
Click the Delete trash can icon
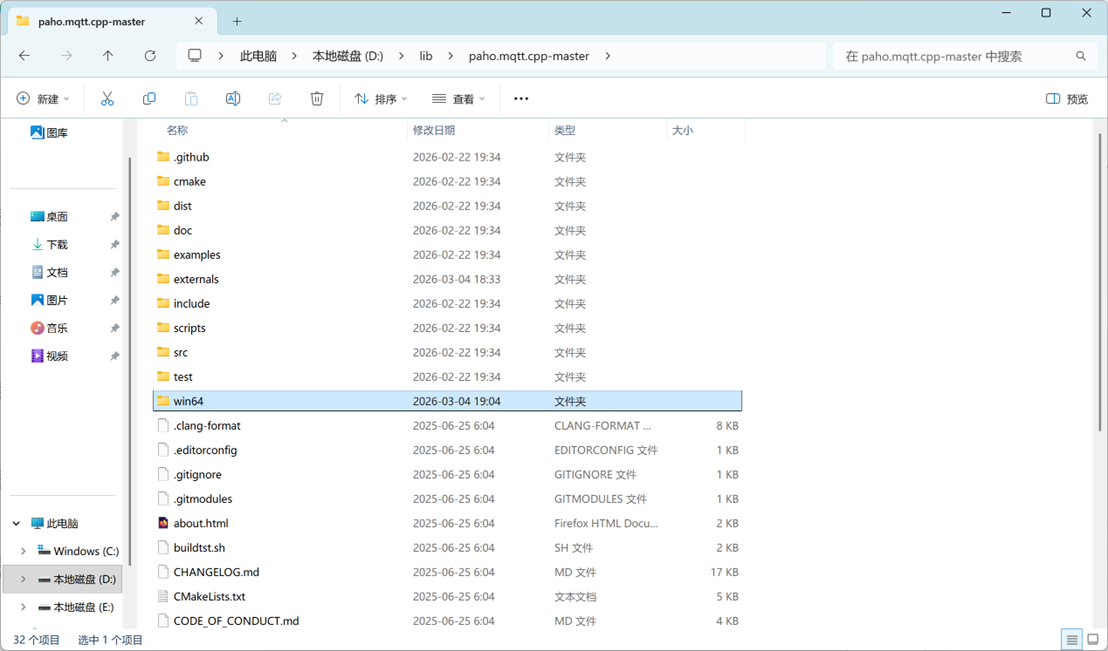click(x=317, y=99)
